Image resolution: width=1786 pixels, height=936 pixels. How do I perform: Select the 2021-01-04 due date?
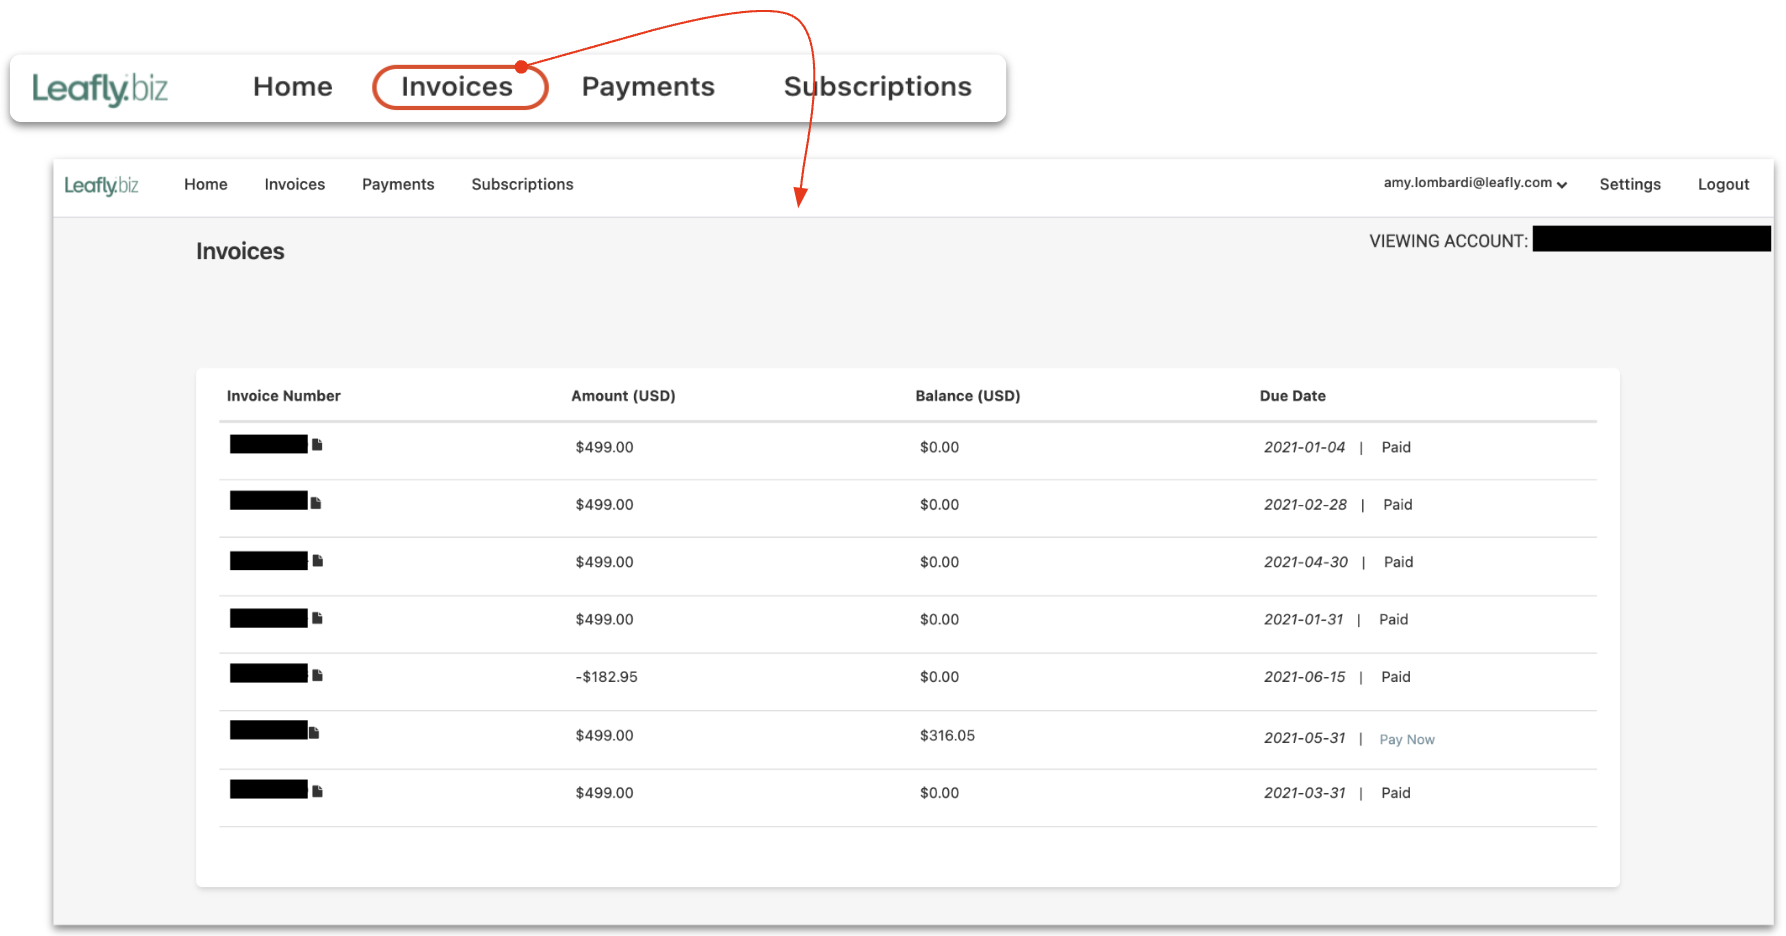pos(1304,447)
